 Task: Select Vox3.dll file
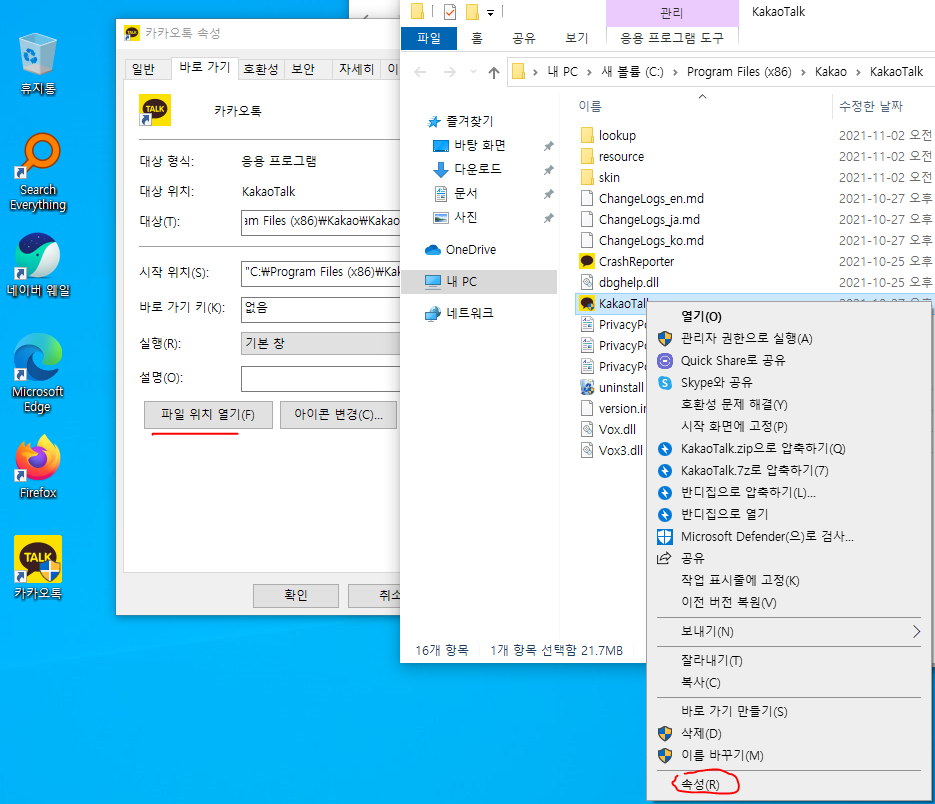612,450
